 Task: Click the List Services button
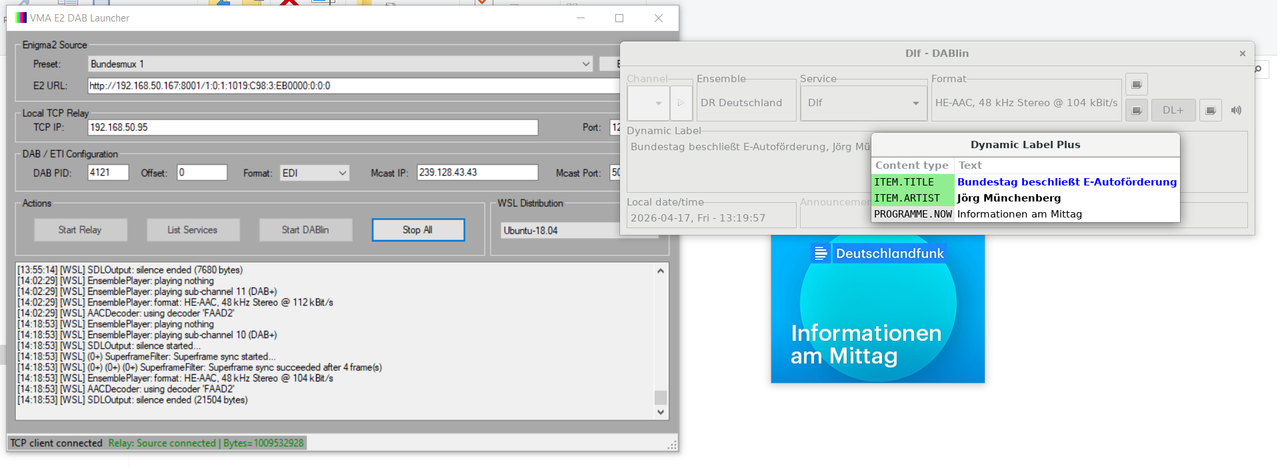pos(192,230)
